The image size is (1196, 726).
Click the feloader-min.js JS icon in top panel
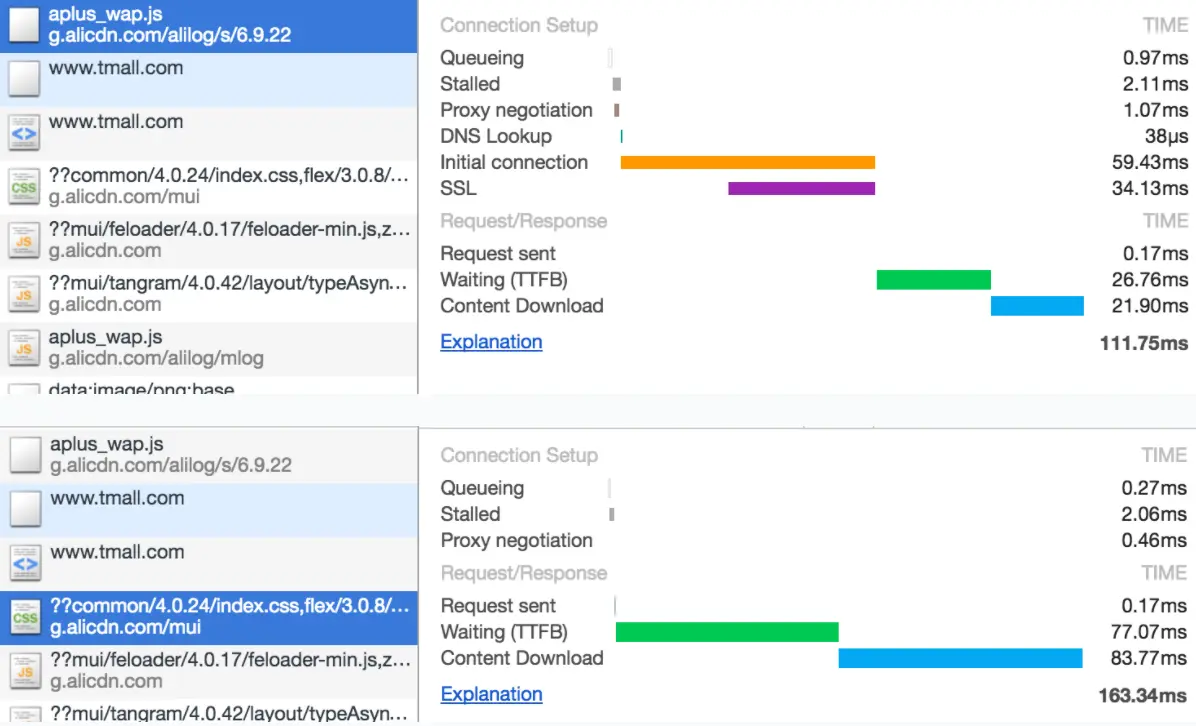(24, 240)
